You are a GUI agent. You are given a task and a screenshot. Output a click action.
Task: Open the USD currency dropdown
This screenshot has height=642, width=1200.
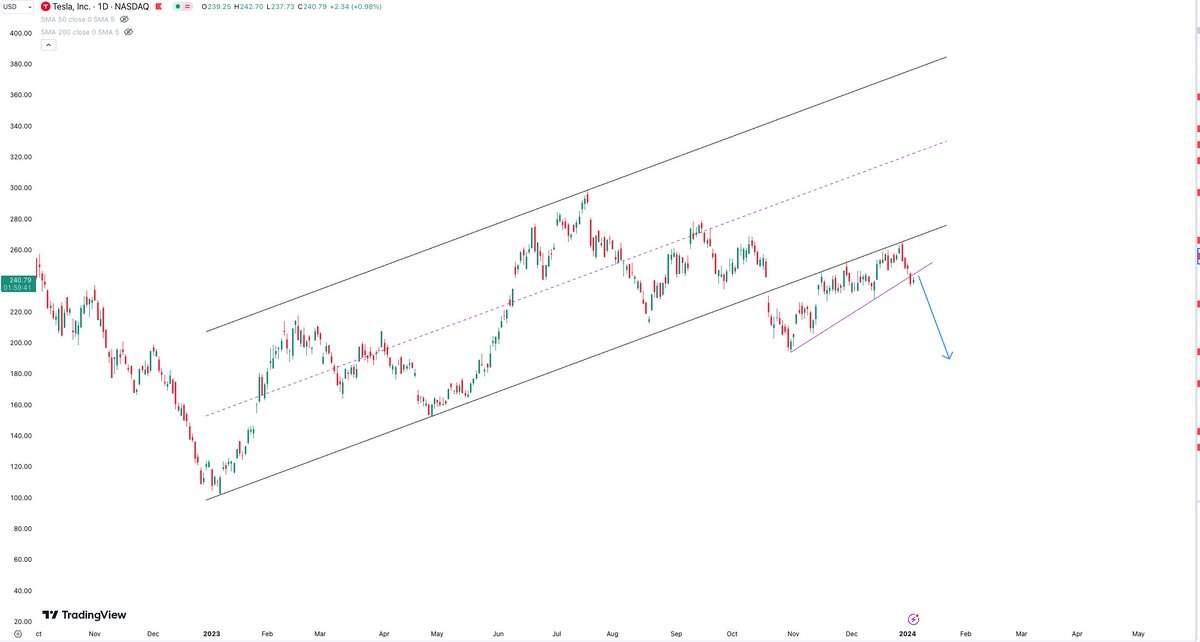[17, 6]
